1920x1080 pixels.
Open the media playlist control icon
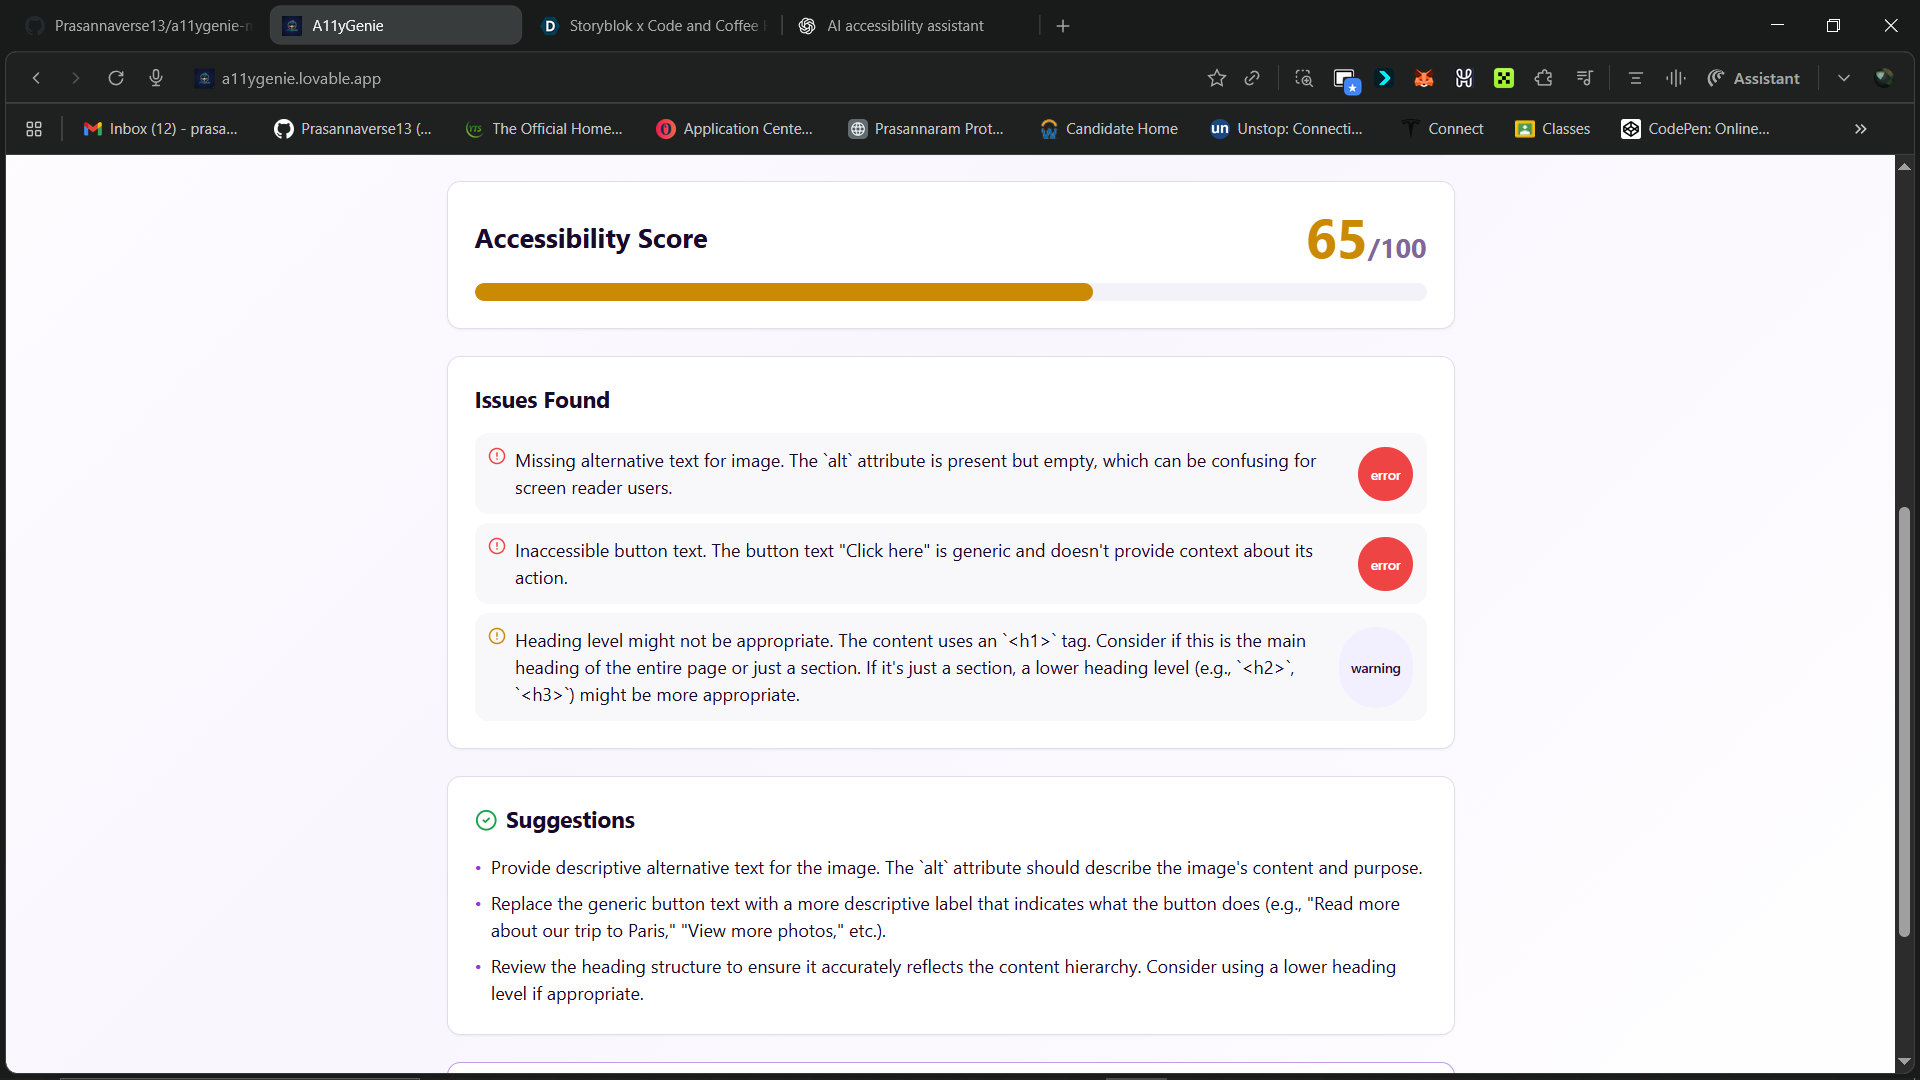pos(1584,78)
